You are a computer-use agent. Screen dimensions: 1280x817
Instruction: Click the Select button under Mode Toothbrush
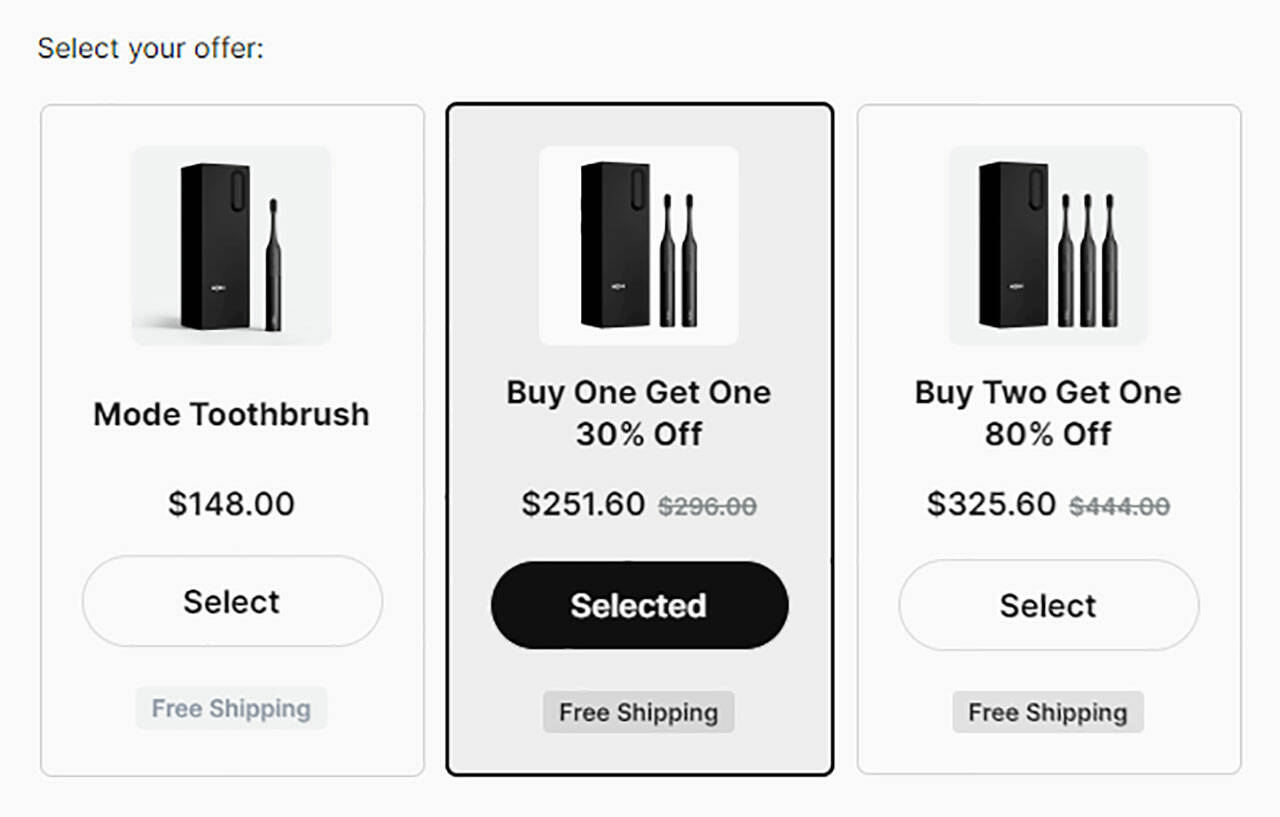coord(232,601)
